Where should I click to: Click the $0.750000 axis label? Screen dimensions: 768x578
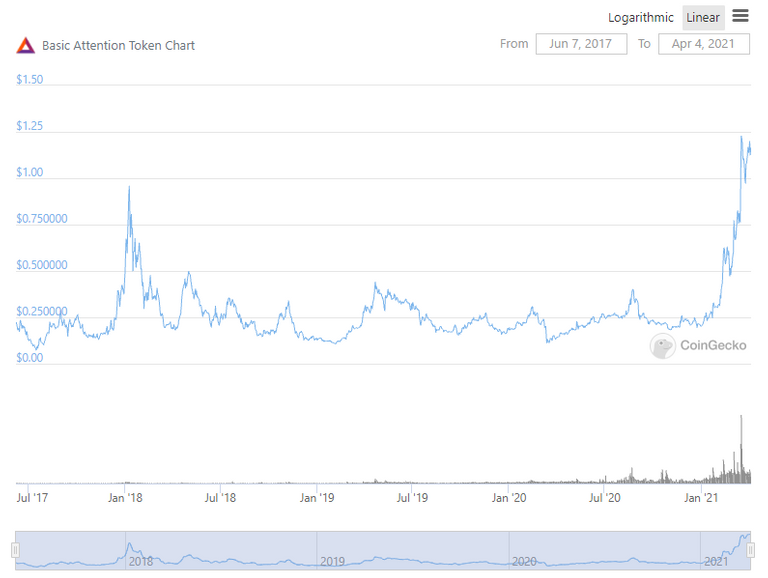42,218
